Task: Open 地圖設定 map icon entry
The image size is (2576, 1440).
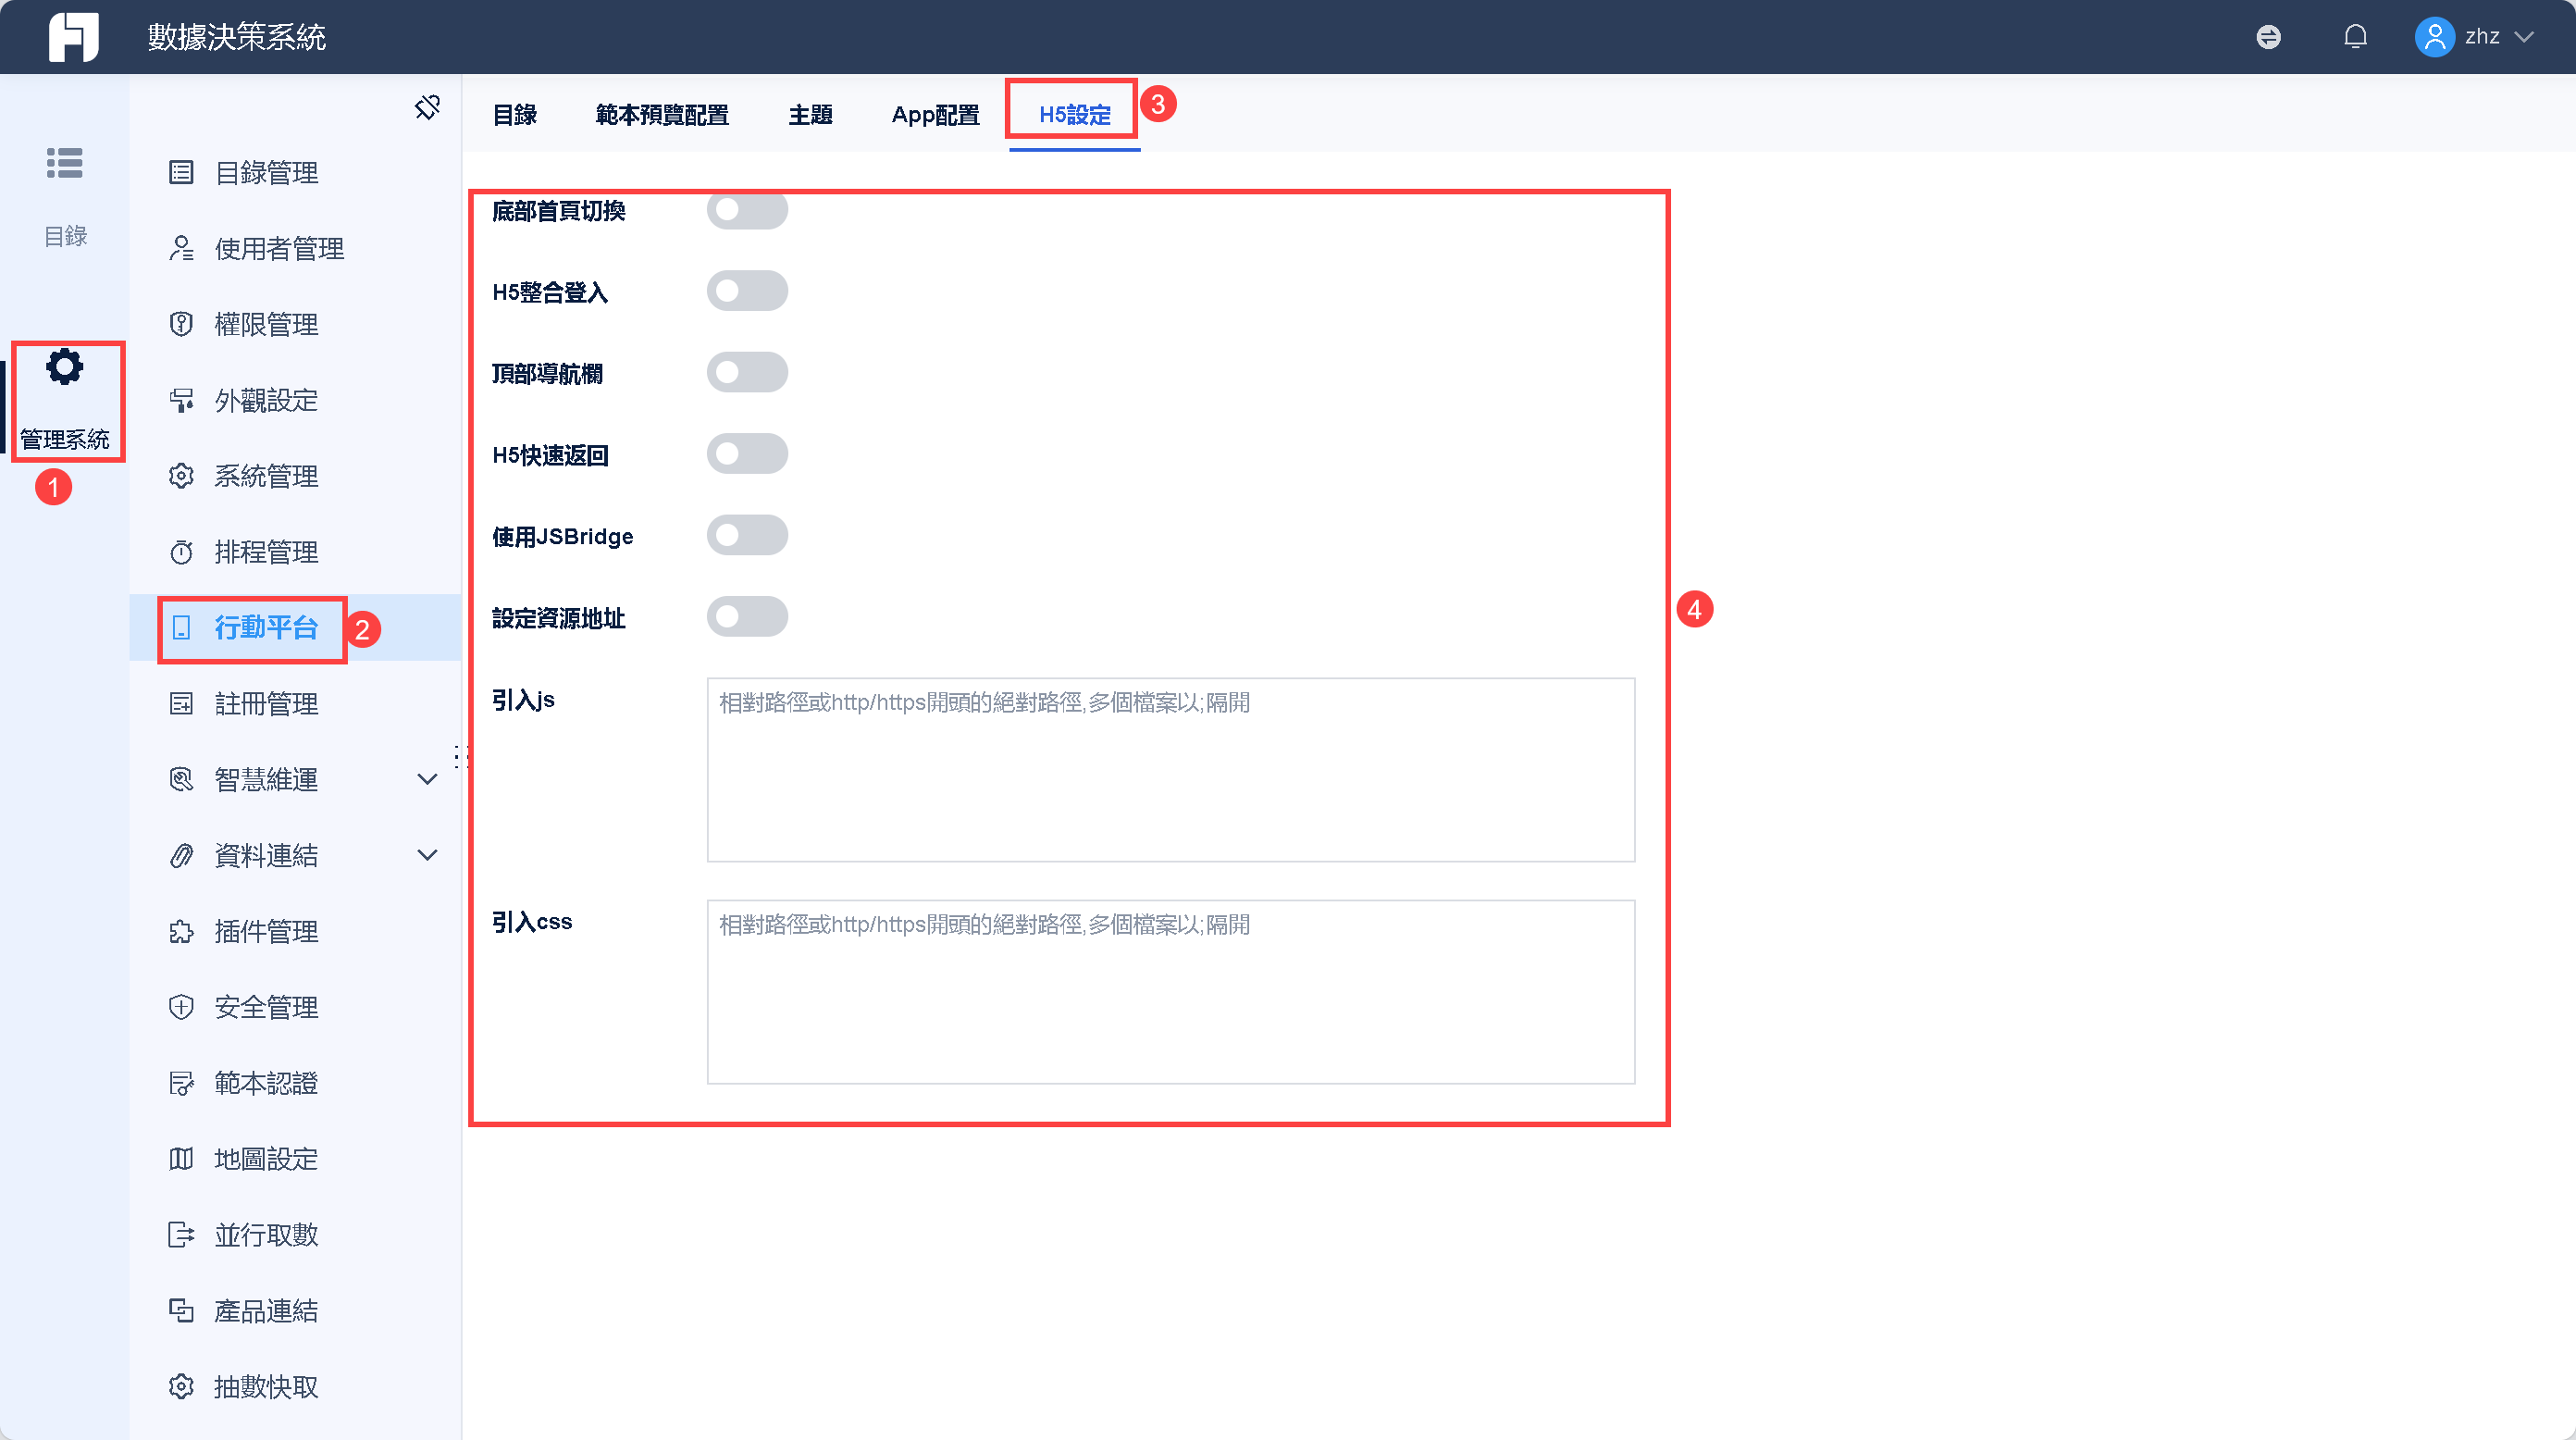Action: 181,1159
